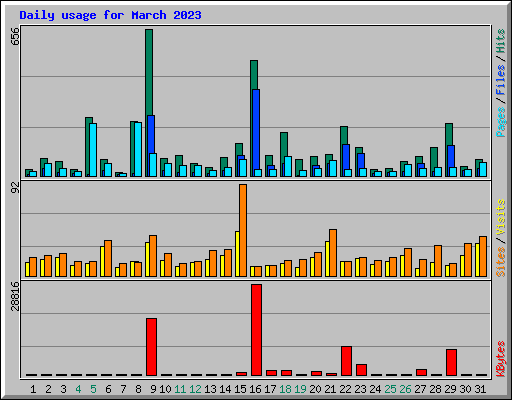Click the red KBytes bar for day 16
This screenshot has width=512, height=400.
click(256, 330)
